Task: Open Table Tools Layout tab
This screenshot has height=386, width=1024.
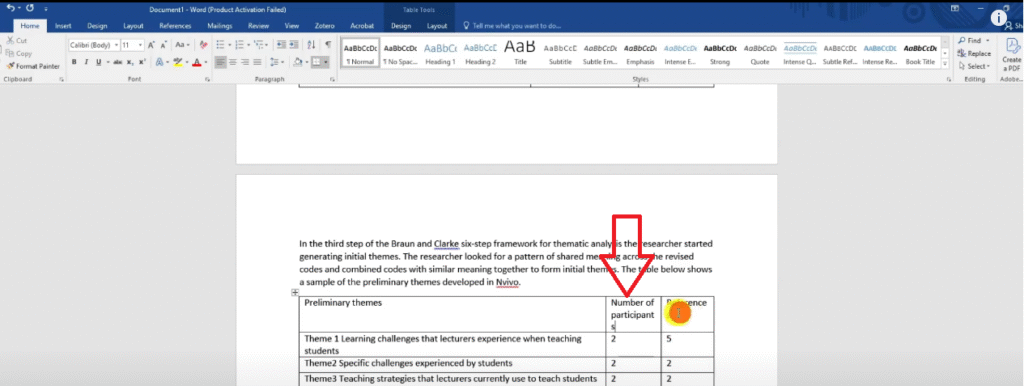Action: (x=437, y=26)
